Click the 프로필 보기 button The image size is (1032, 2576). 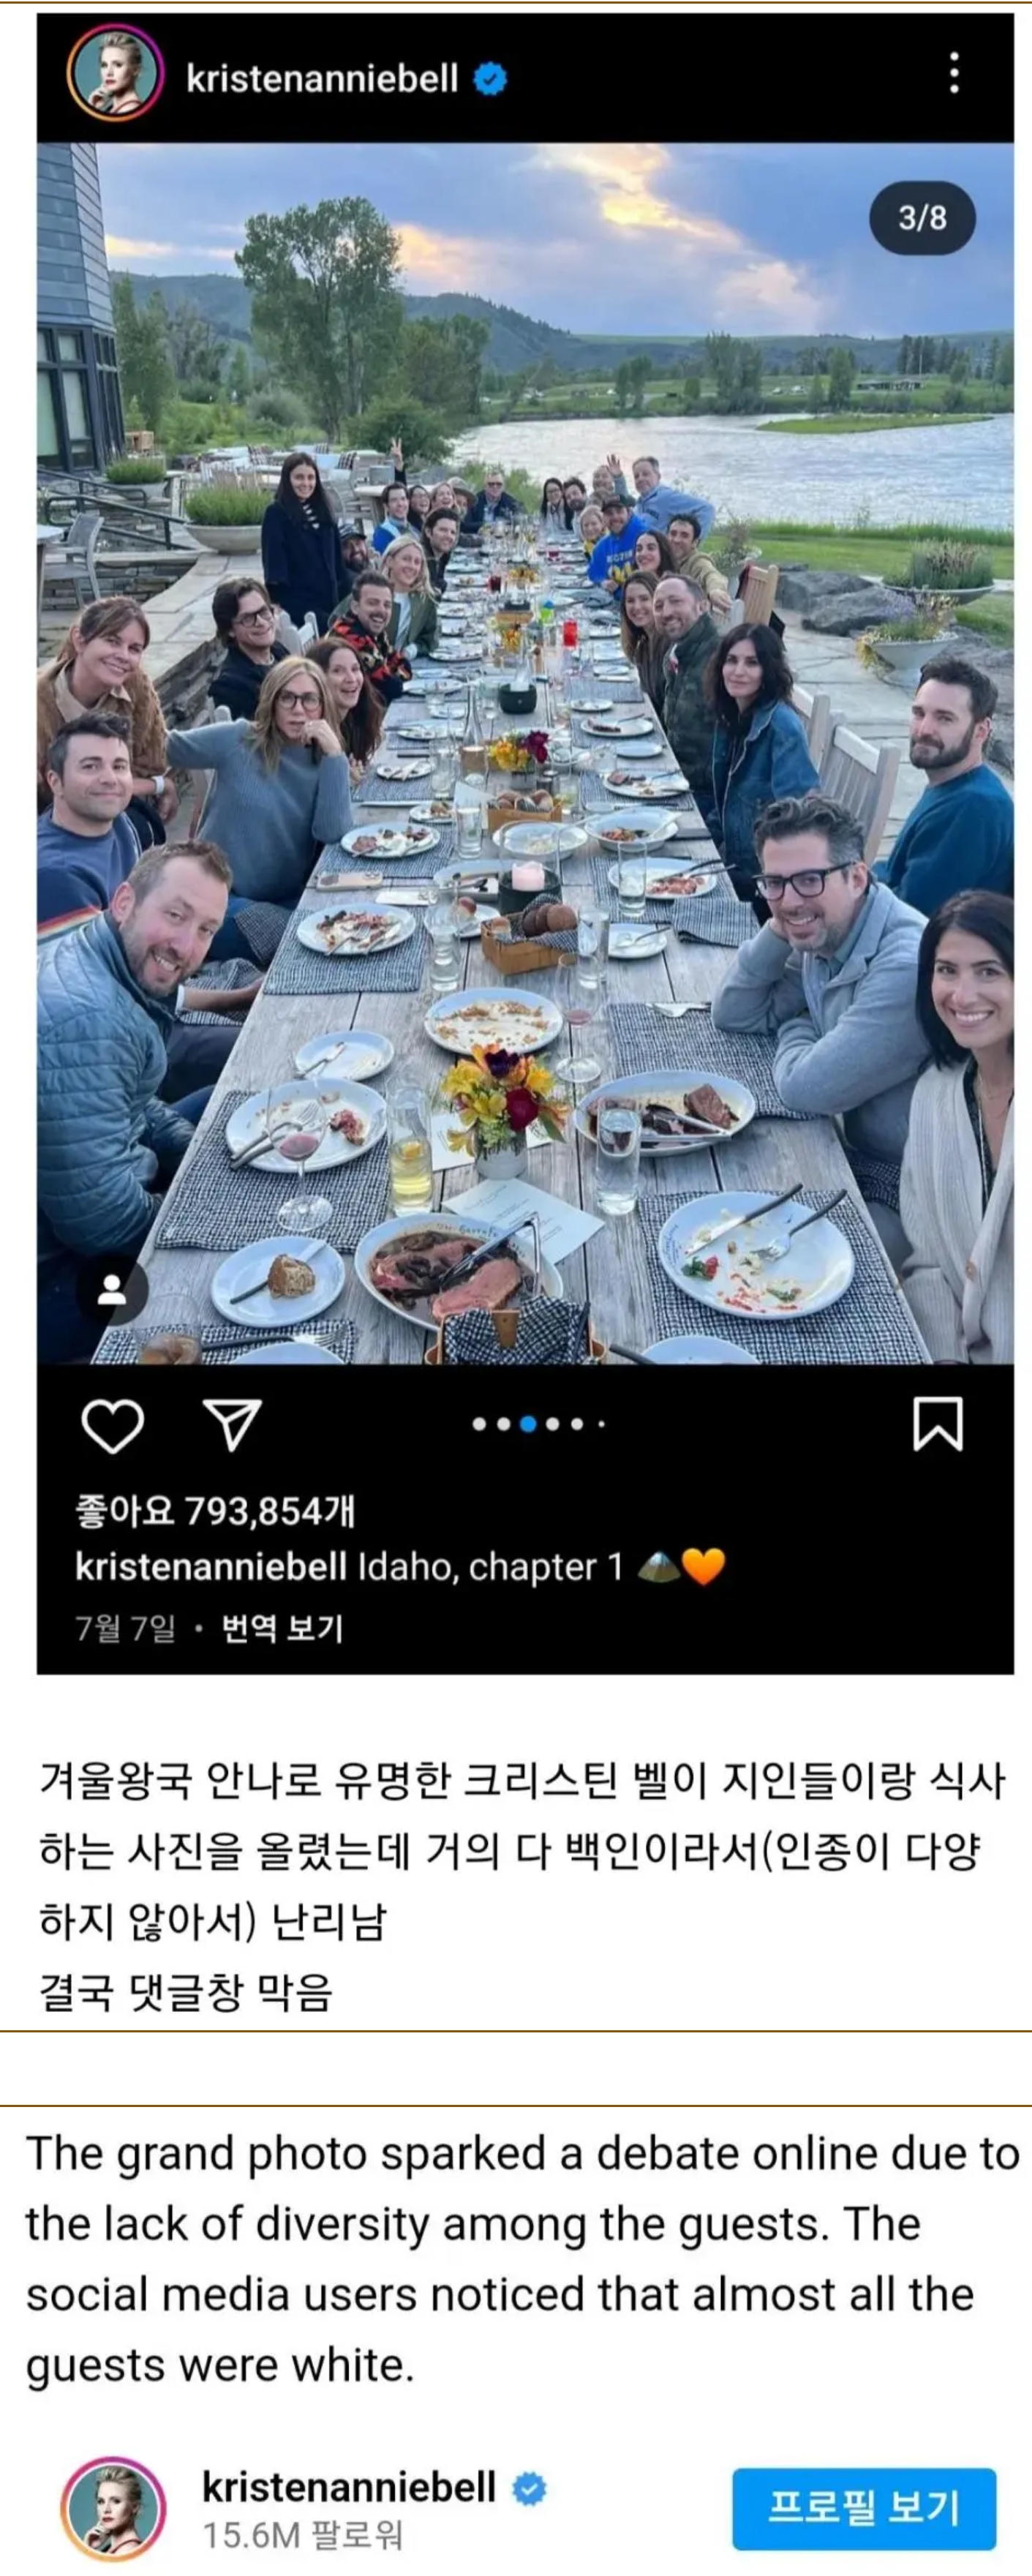864,2507
